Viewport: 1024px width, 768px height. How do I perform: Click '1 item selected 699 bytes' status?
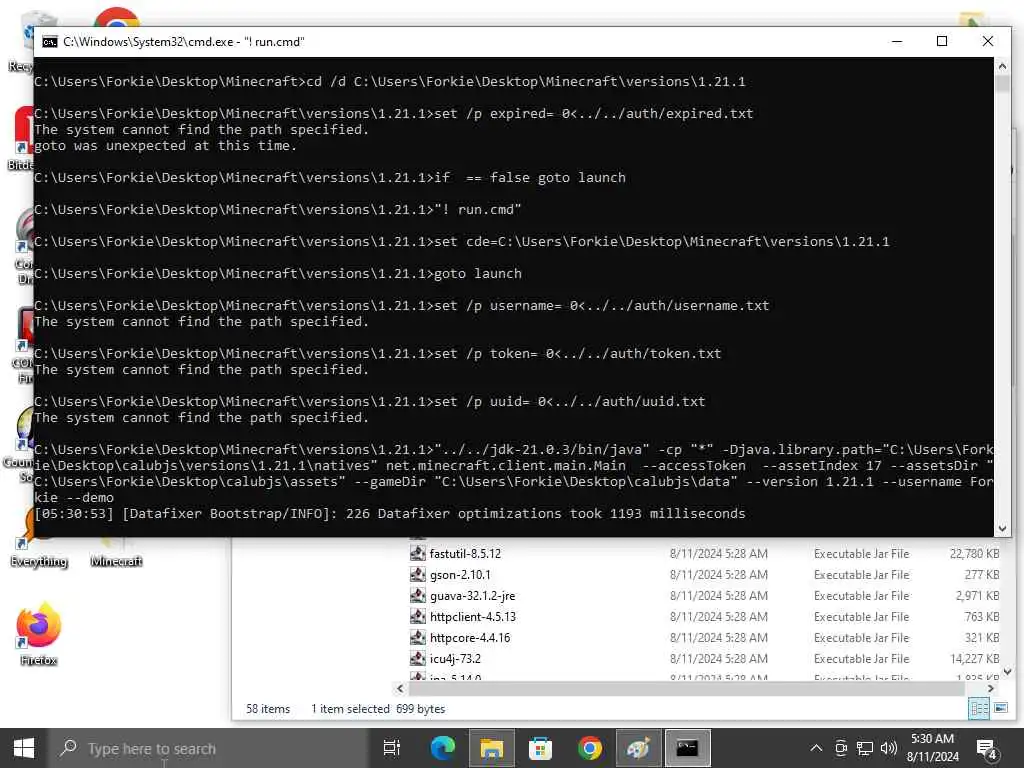(378, 709)
